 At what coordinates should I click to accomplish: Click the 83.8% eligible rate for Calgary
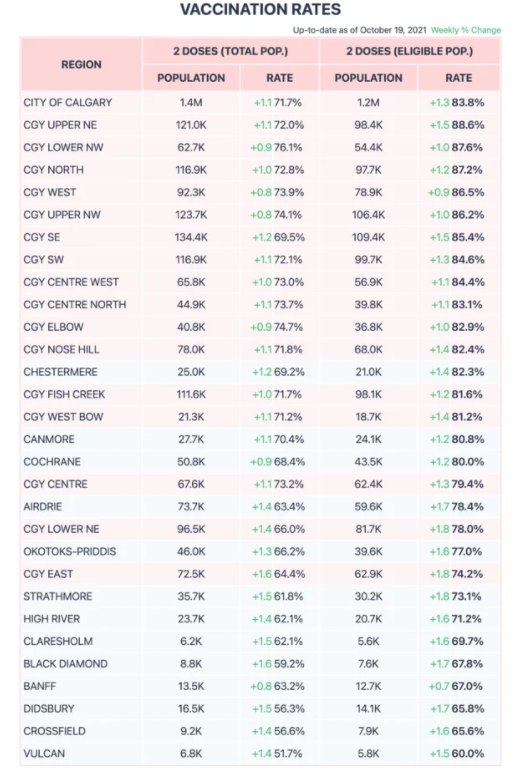(468, 103)
